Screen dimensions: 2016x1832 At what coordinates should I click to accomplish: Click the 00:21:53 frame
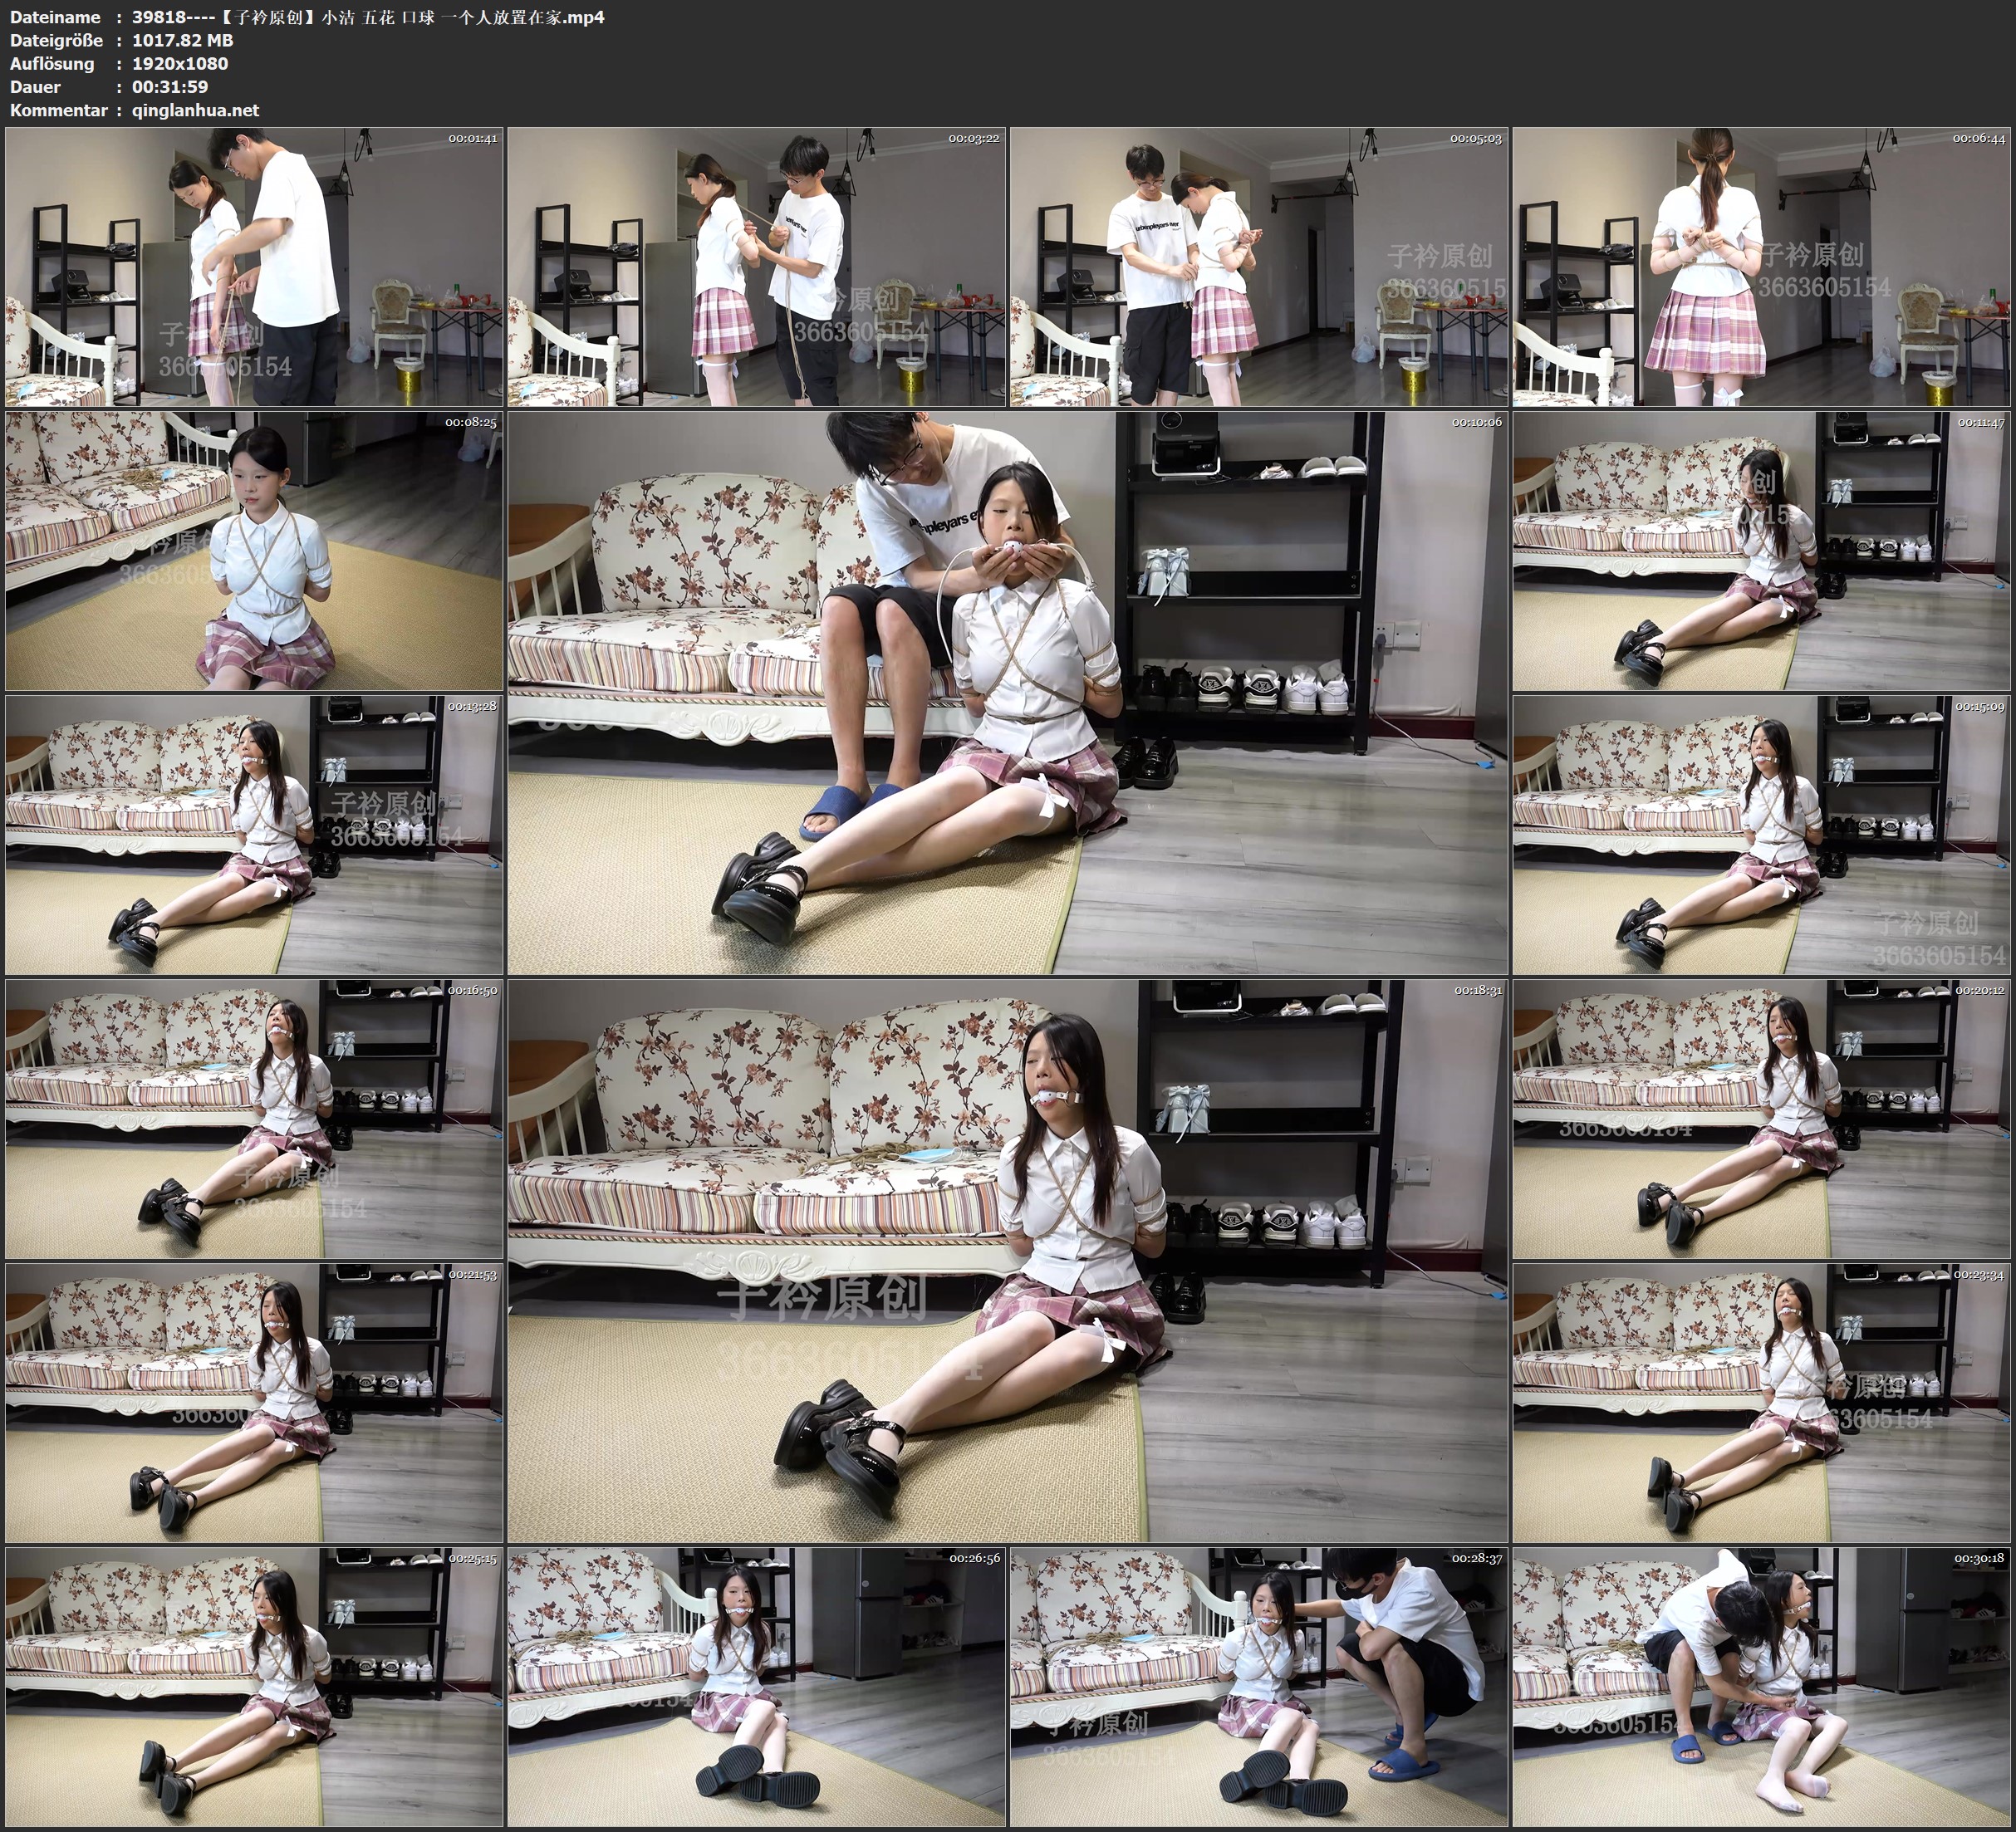pos(254,1402)
